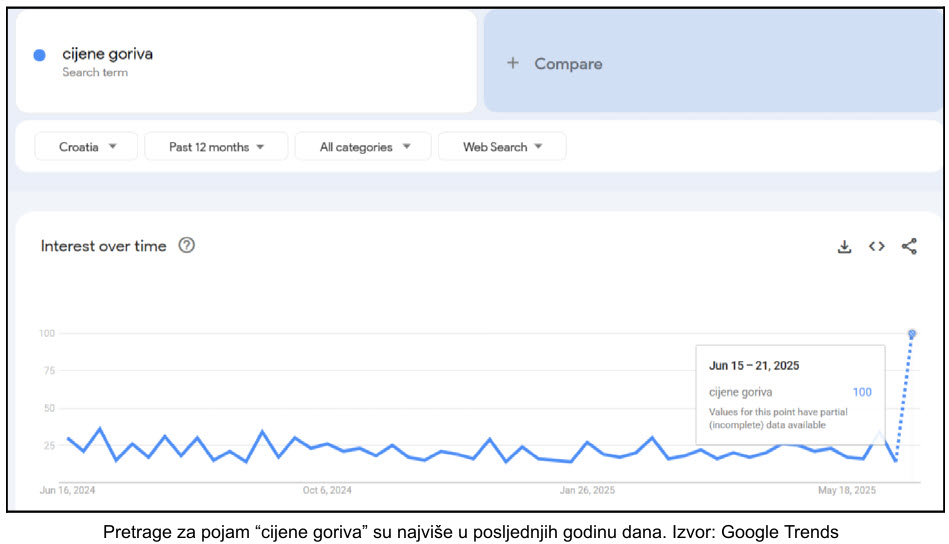Click the May 18, 2025 axis label
The height and width of the screenshot is (544, 949).
tap(847, 491)
